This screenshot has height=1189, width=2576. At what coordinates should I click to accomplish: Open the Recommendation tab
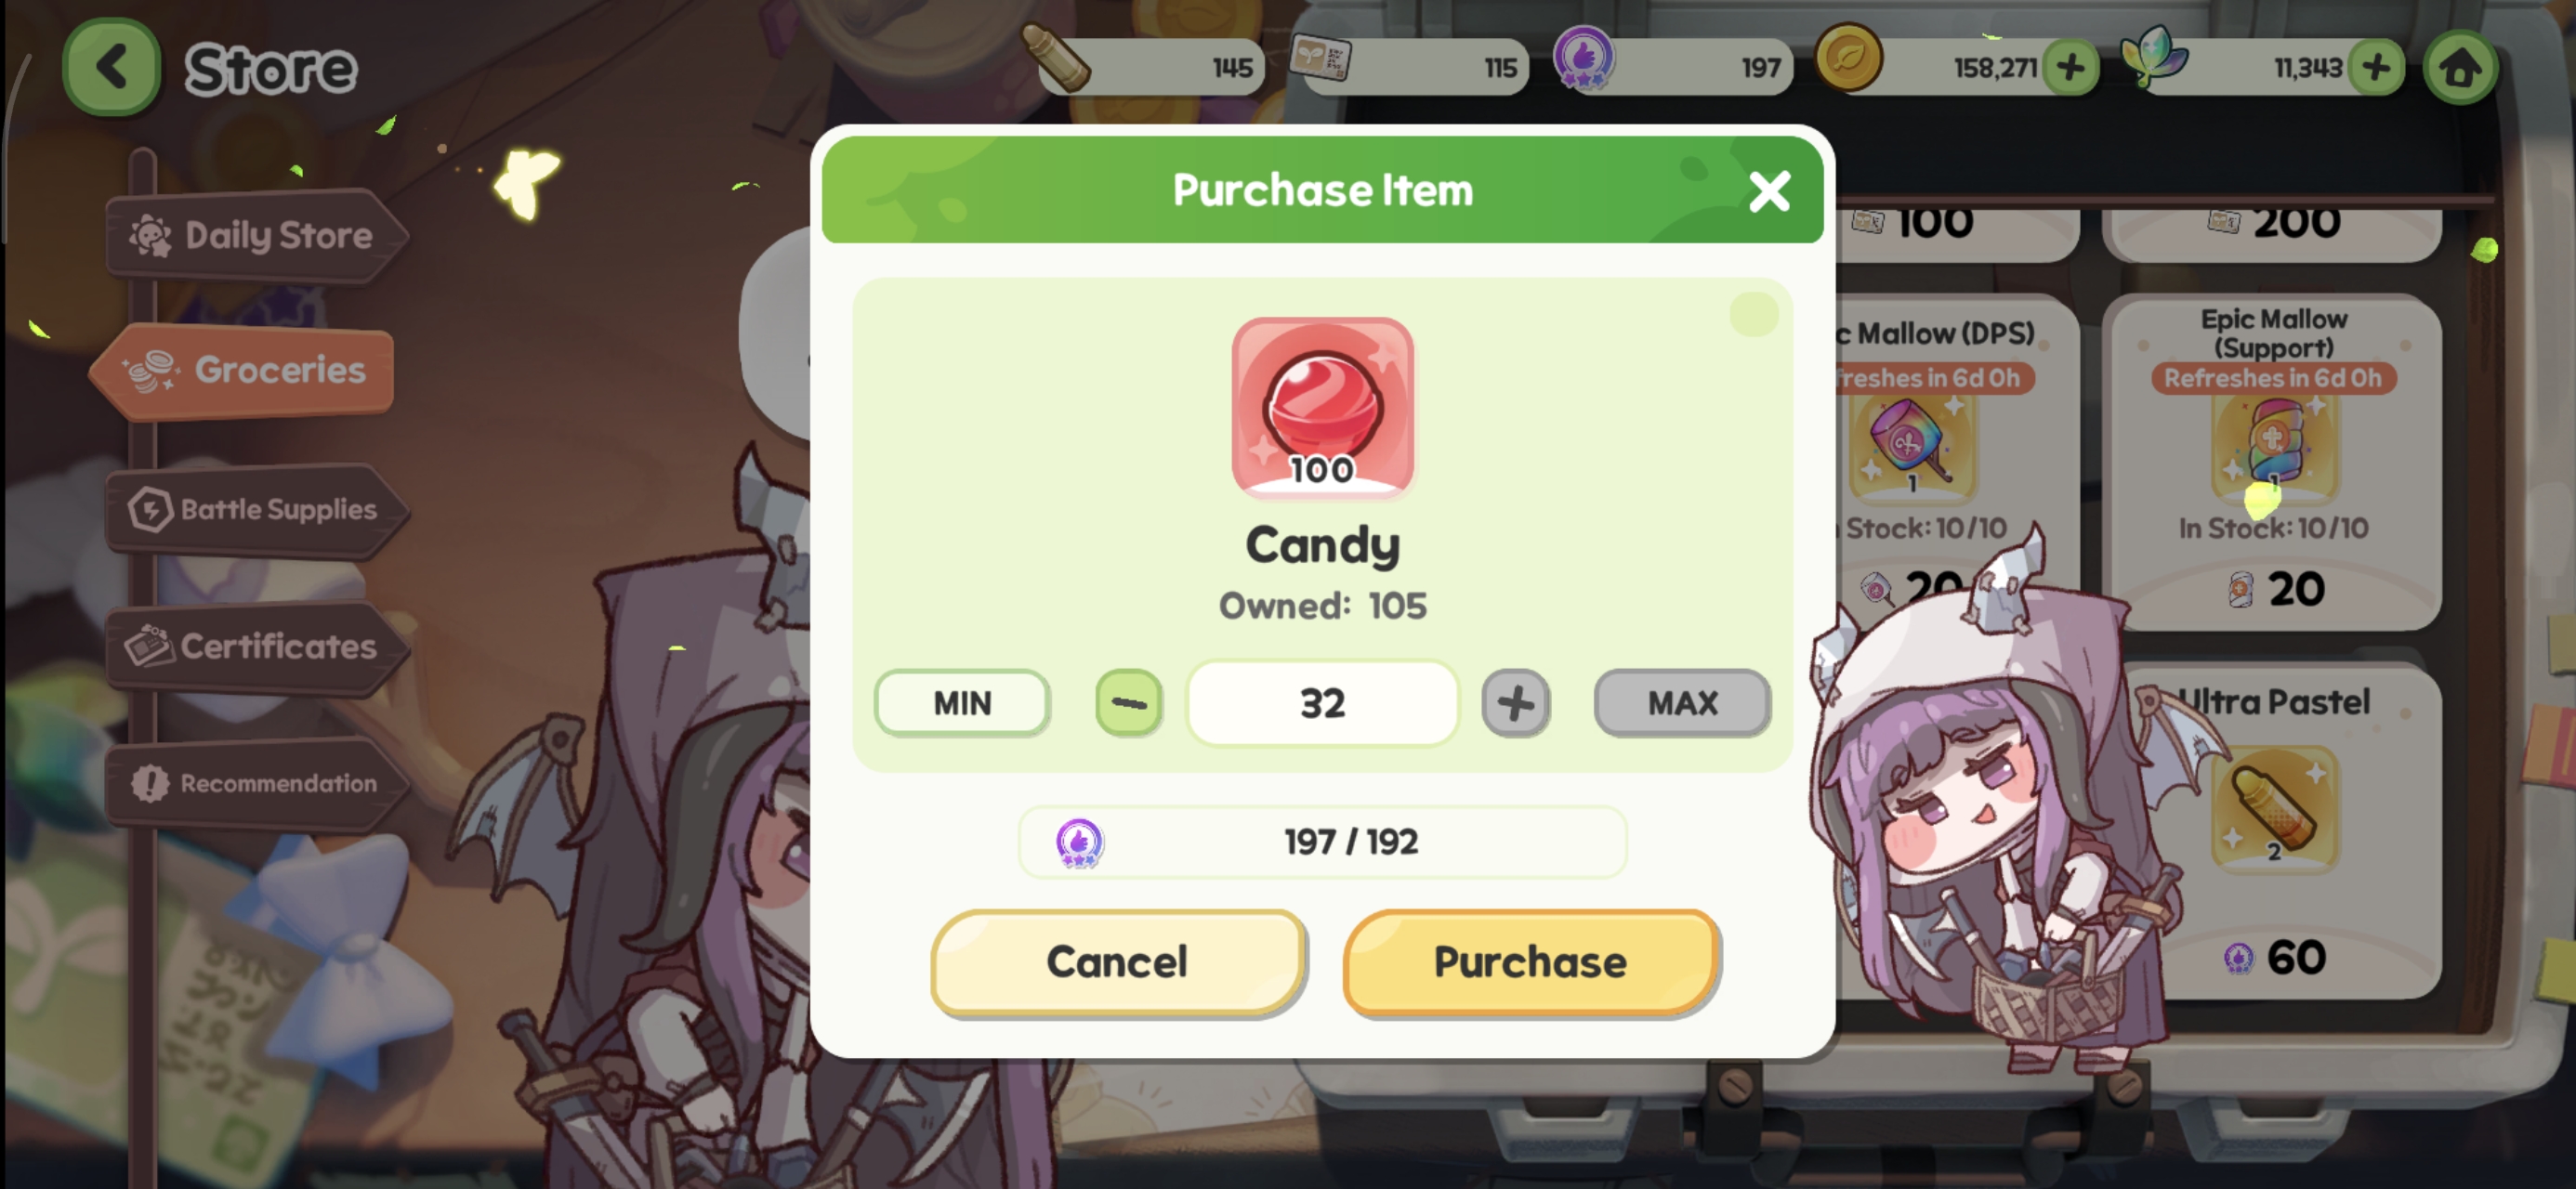pos(257,783)
